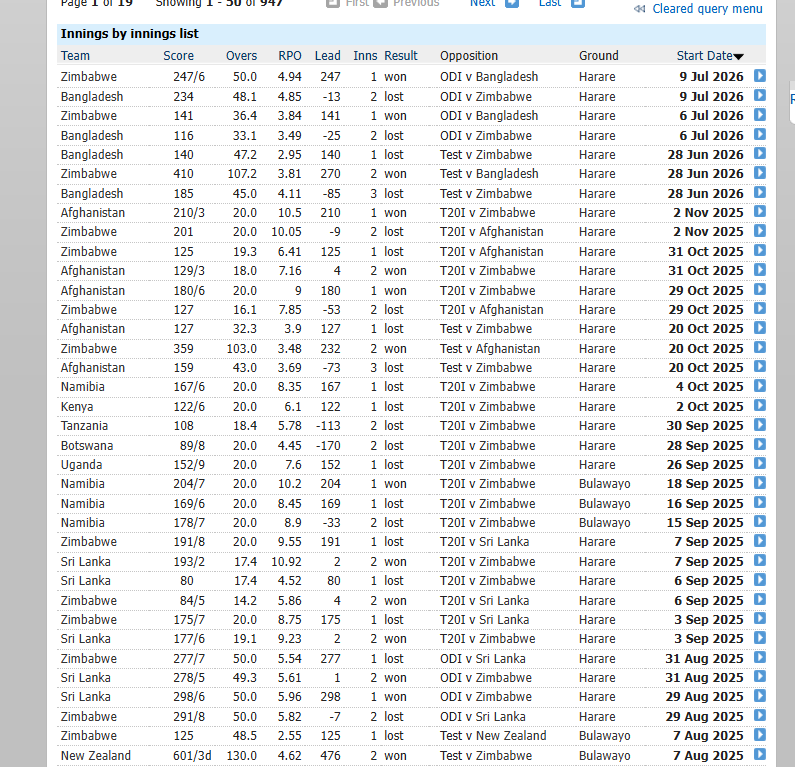Toggle Start Date descending sort arrow

pyautogui.click(x=739, y=57)
